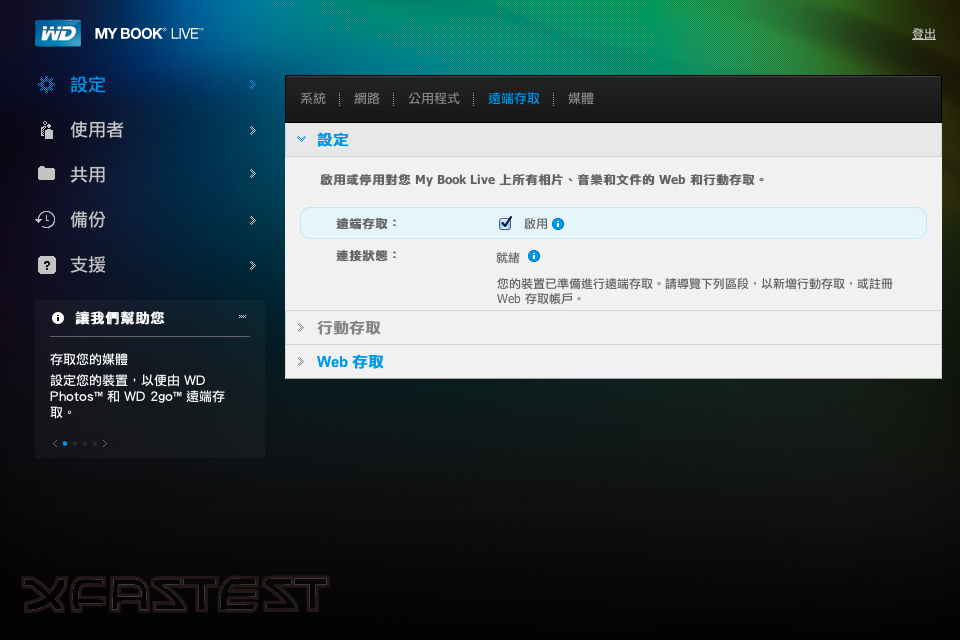
Task: Switch to the 網路 tab
Action: click(x=367, y=99)
